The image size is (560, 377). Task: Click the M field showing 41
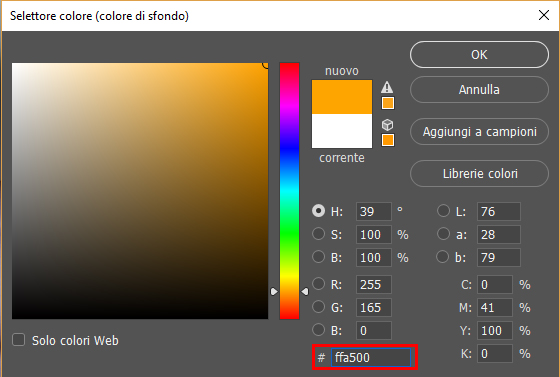coord(495,307)
